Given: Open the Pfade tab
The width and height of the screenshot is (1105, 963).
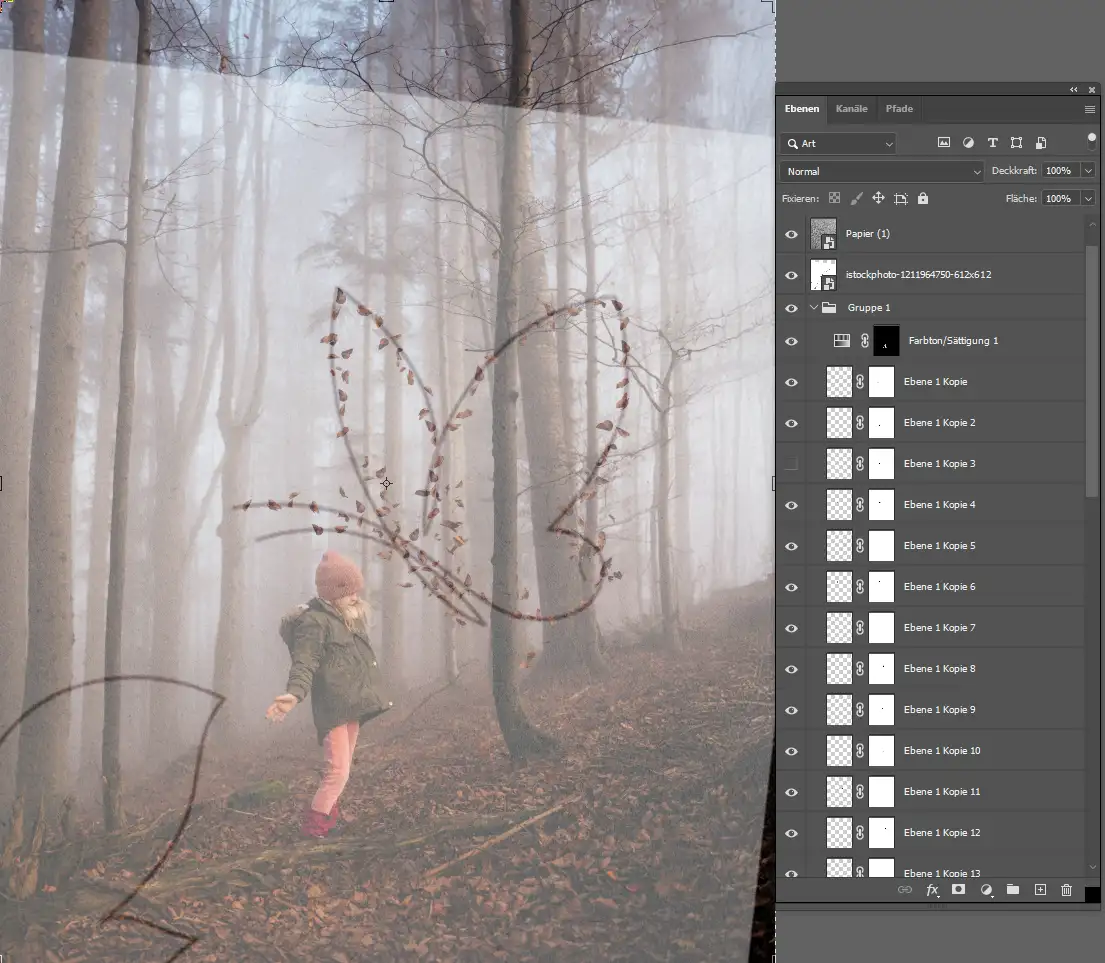Looking at the screenshot, I should tap(899, 108).
